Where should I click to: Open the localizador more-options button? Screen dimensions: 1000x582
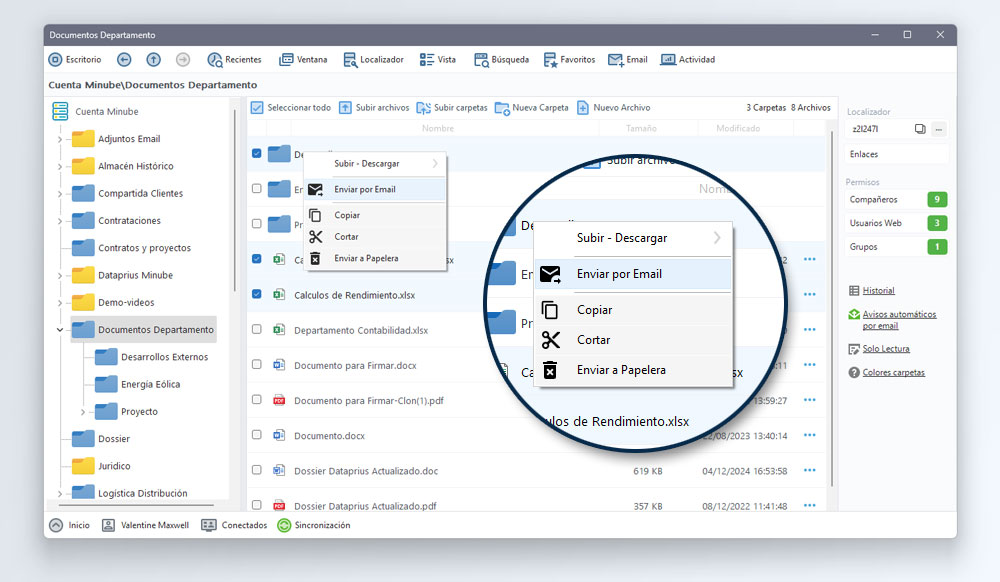[x=939, y=129]
